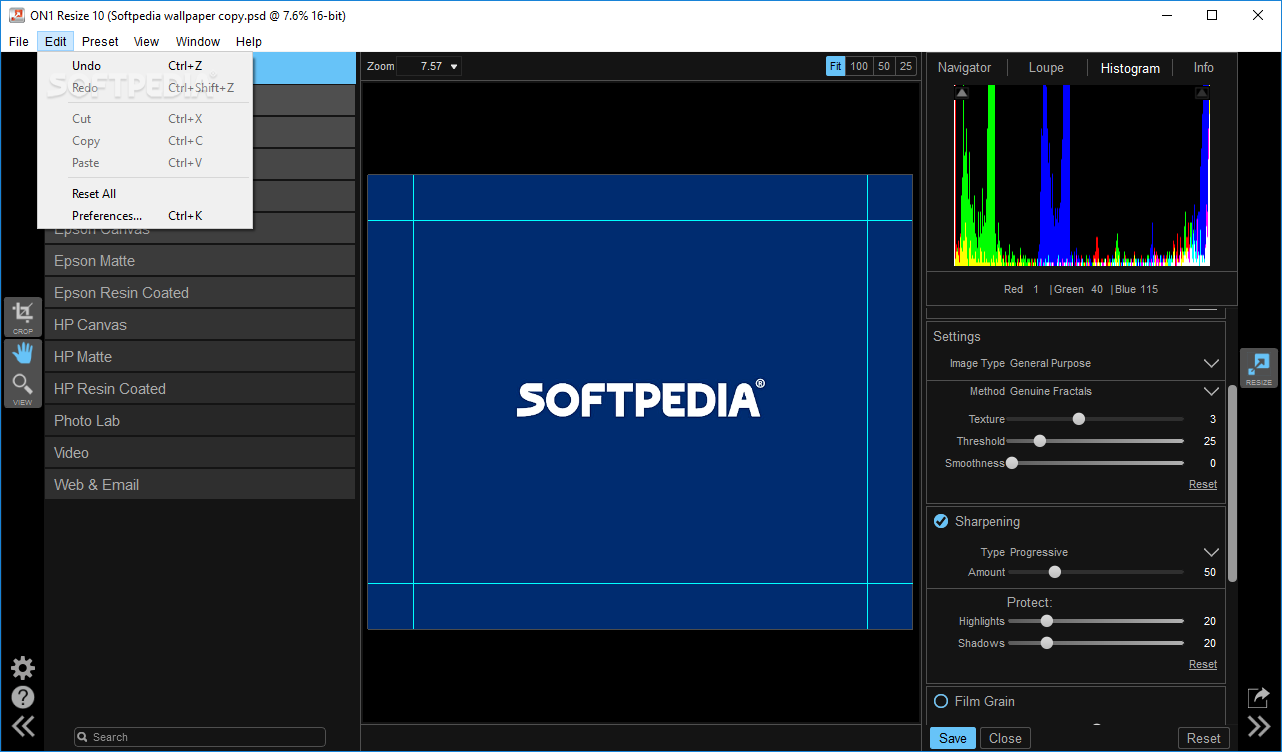Click the Softpedia image preview
The image size is (1282, 752).
(x=640, y=402)
